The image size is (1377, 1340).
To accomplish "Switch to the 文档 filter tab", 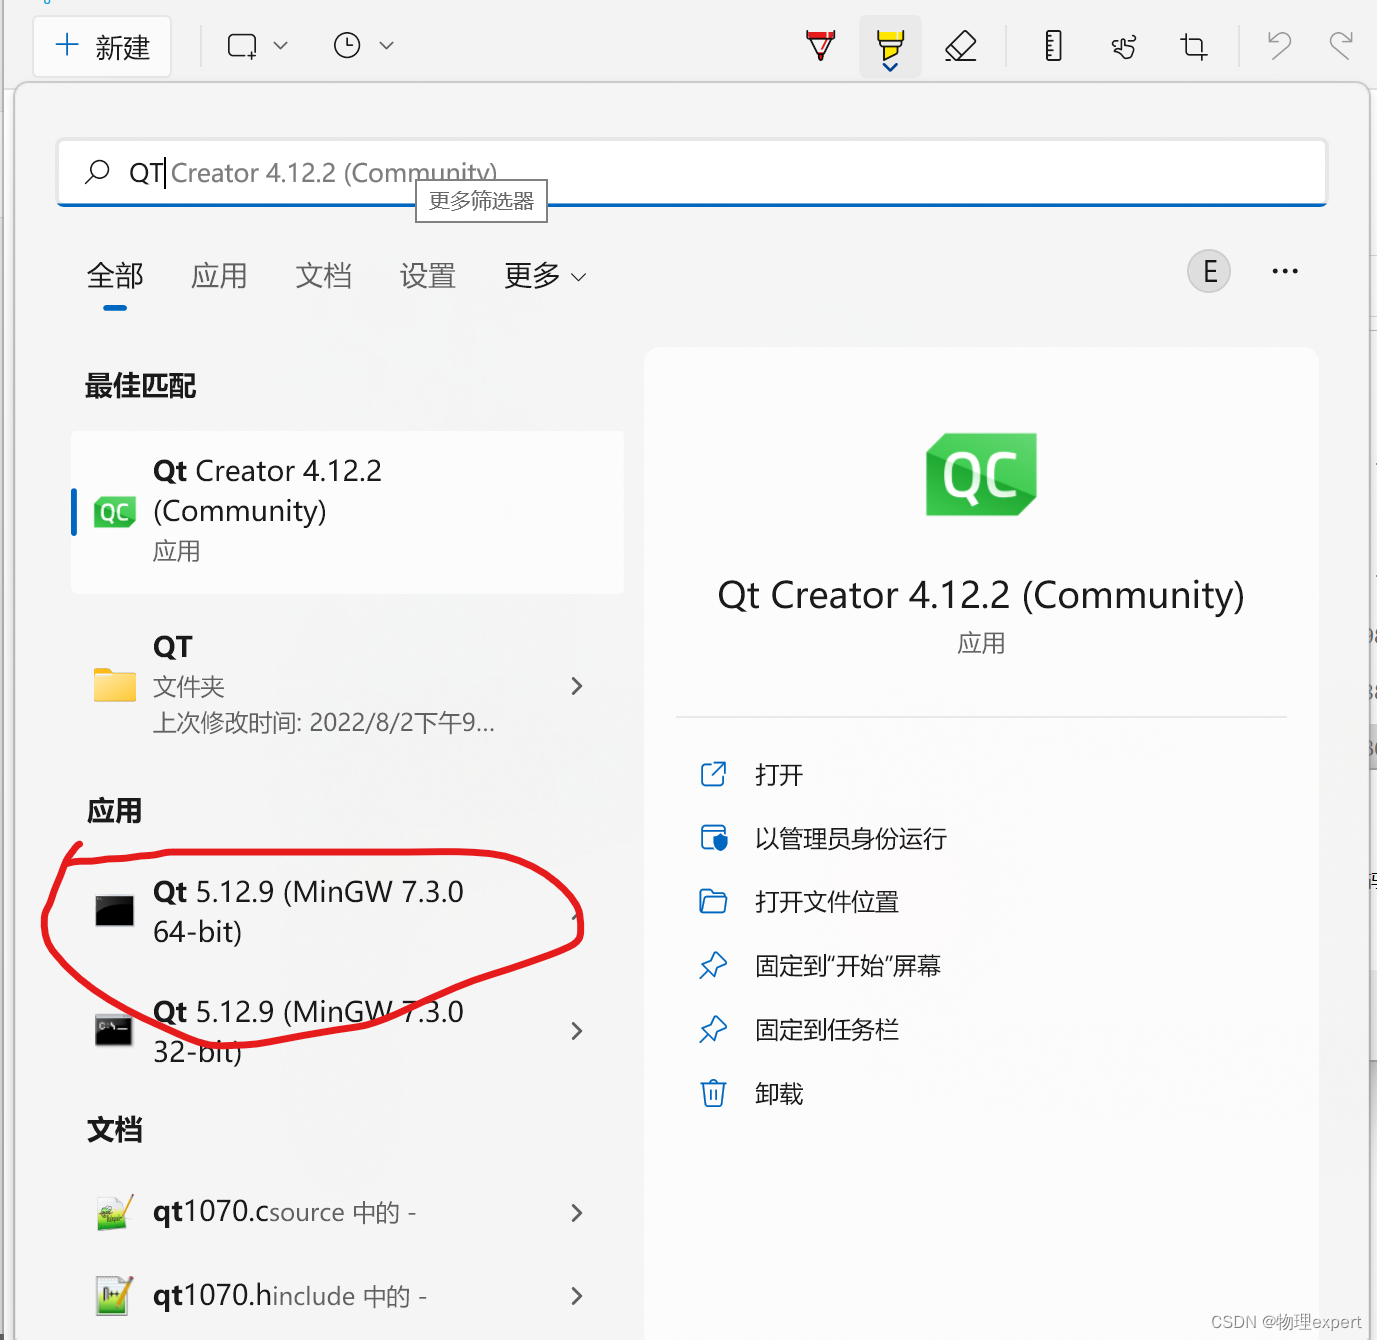I will coord(323,276).
